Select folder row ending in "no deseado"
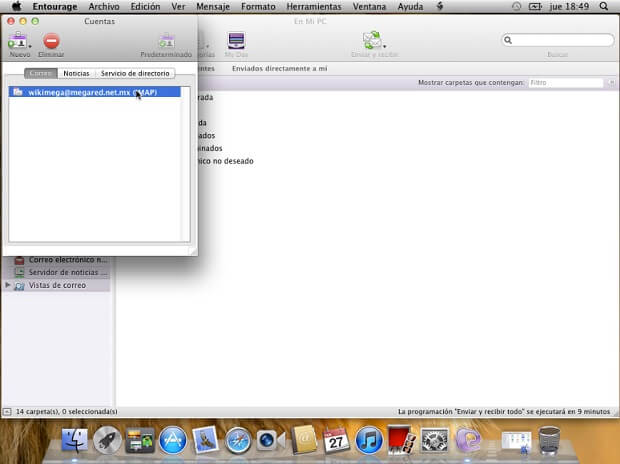This screenshot has height=464, width=620. (226, 161)
